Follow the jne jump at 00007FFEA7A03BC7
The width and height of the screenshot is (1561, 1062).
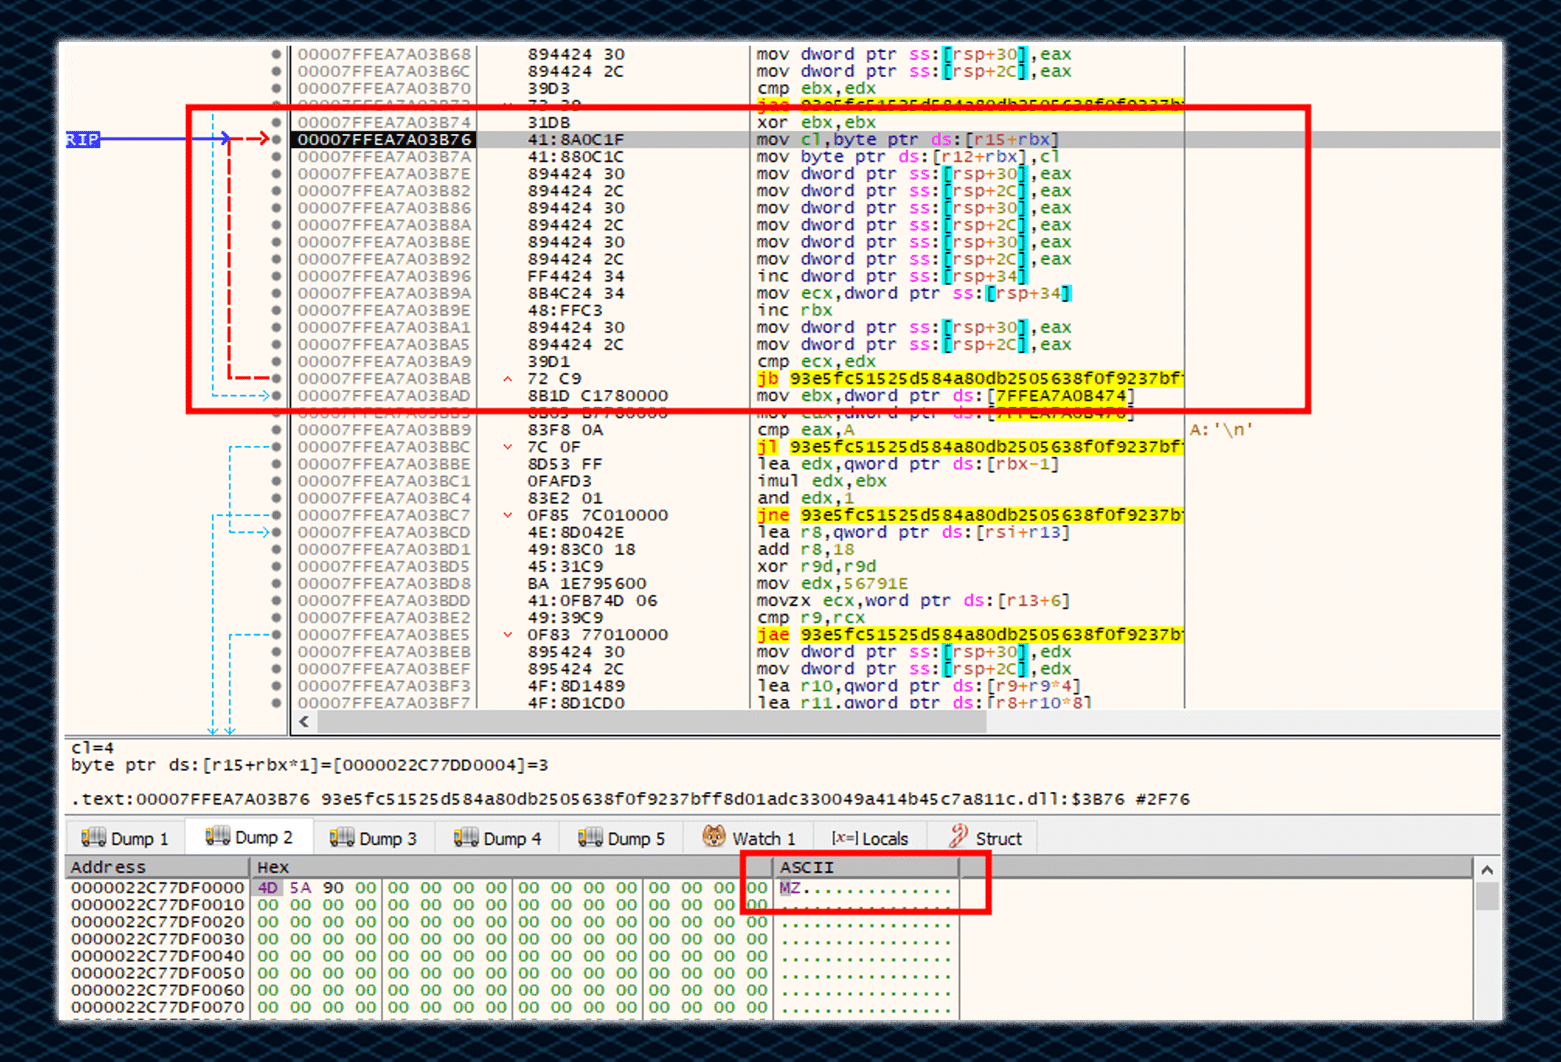pos(969,515)
